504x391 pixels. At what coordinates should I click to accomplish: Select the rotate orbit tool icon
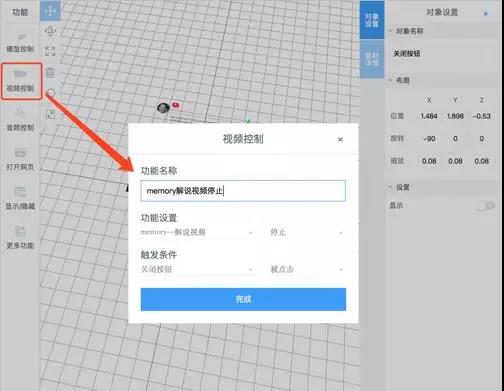(50, 31)
